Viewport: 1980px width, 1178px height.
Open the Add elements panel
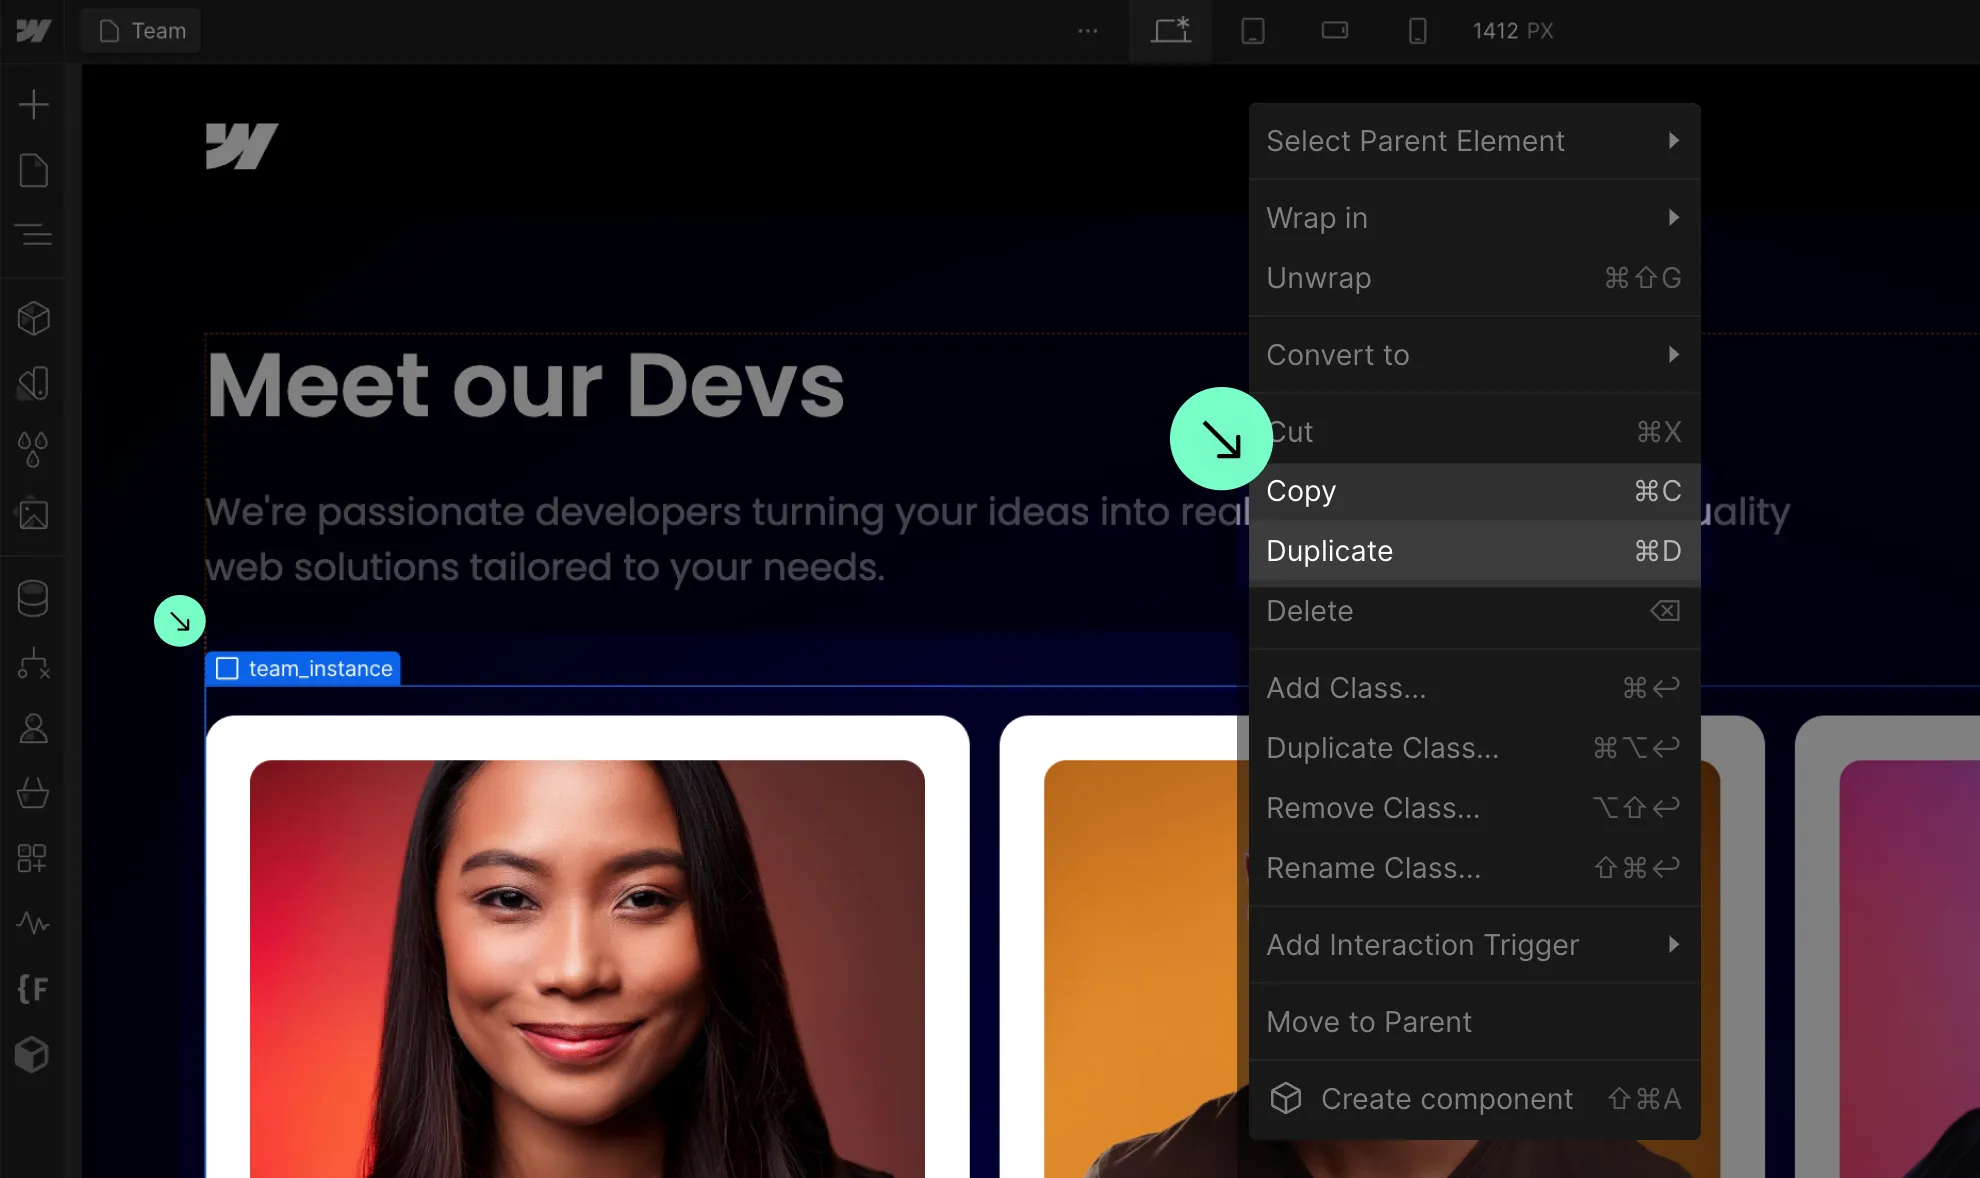tap(33, 104)
